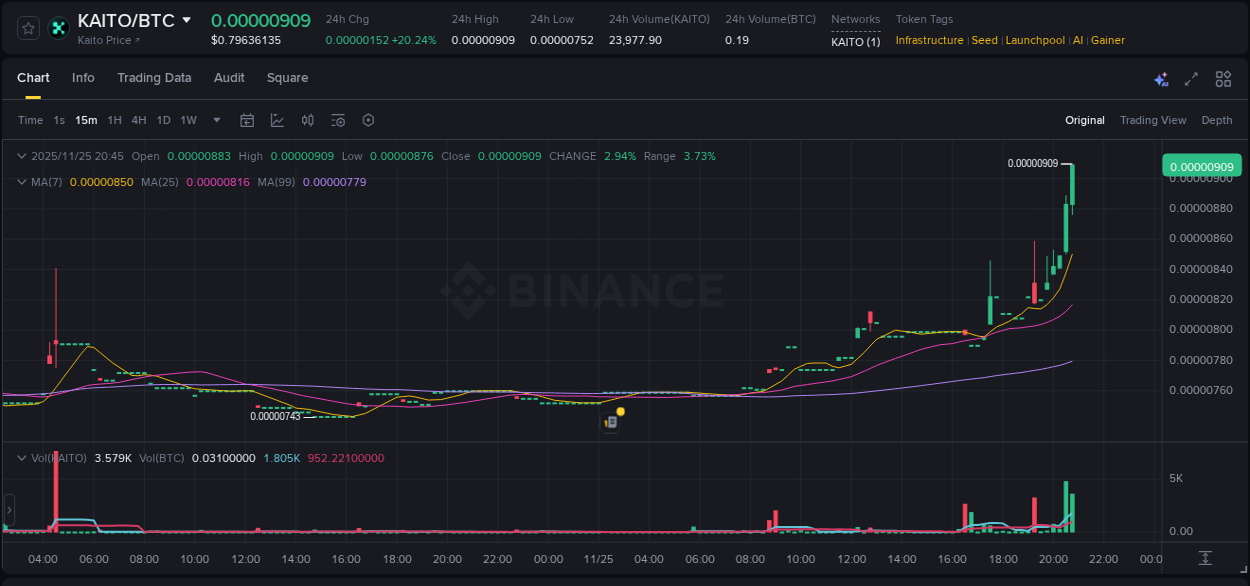
Task: Expand the OHLC price info row chevron
Action: (x=21, y=156)
